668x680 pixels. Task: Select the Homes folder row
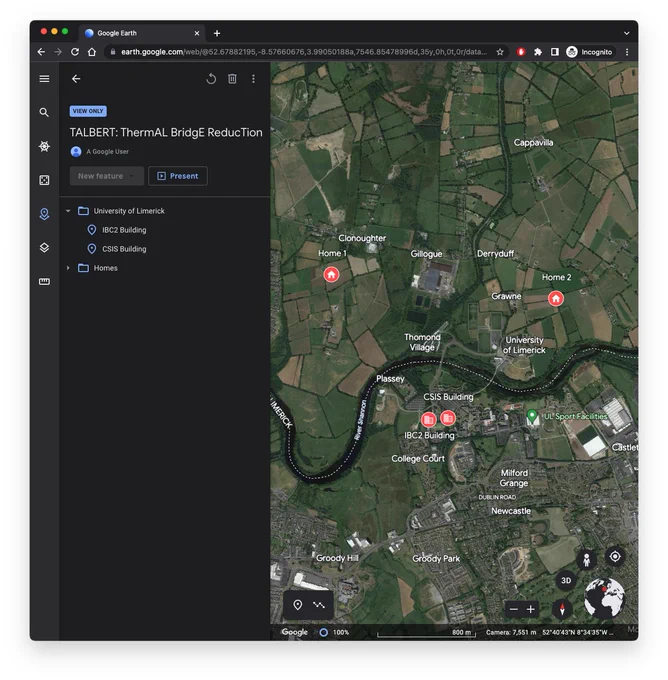pos(165,268)
